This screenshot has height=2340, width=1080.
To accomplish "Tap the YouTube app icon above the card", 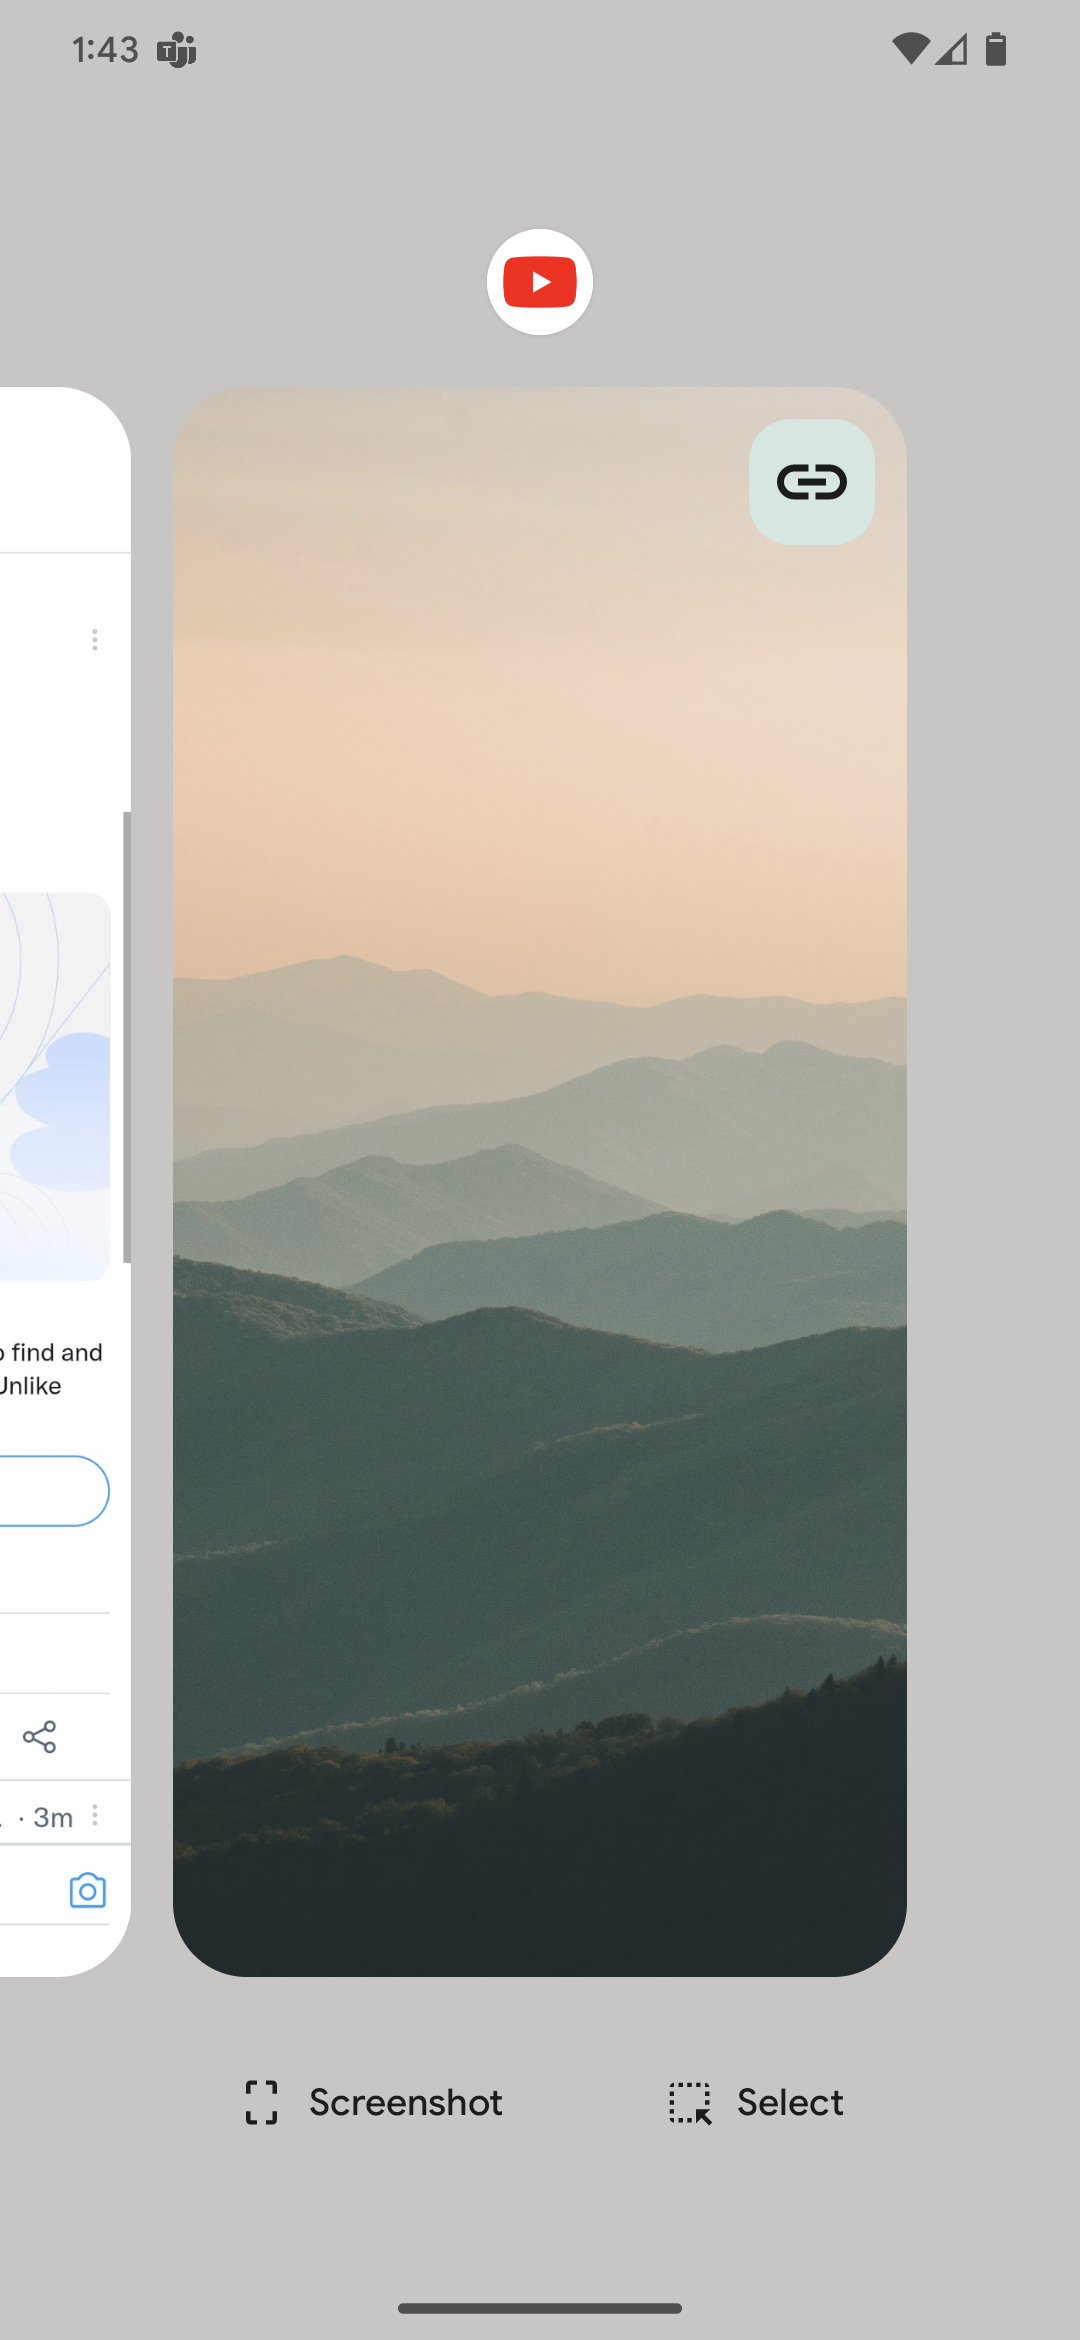I will point(540,282).
